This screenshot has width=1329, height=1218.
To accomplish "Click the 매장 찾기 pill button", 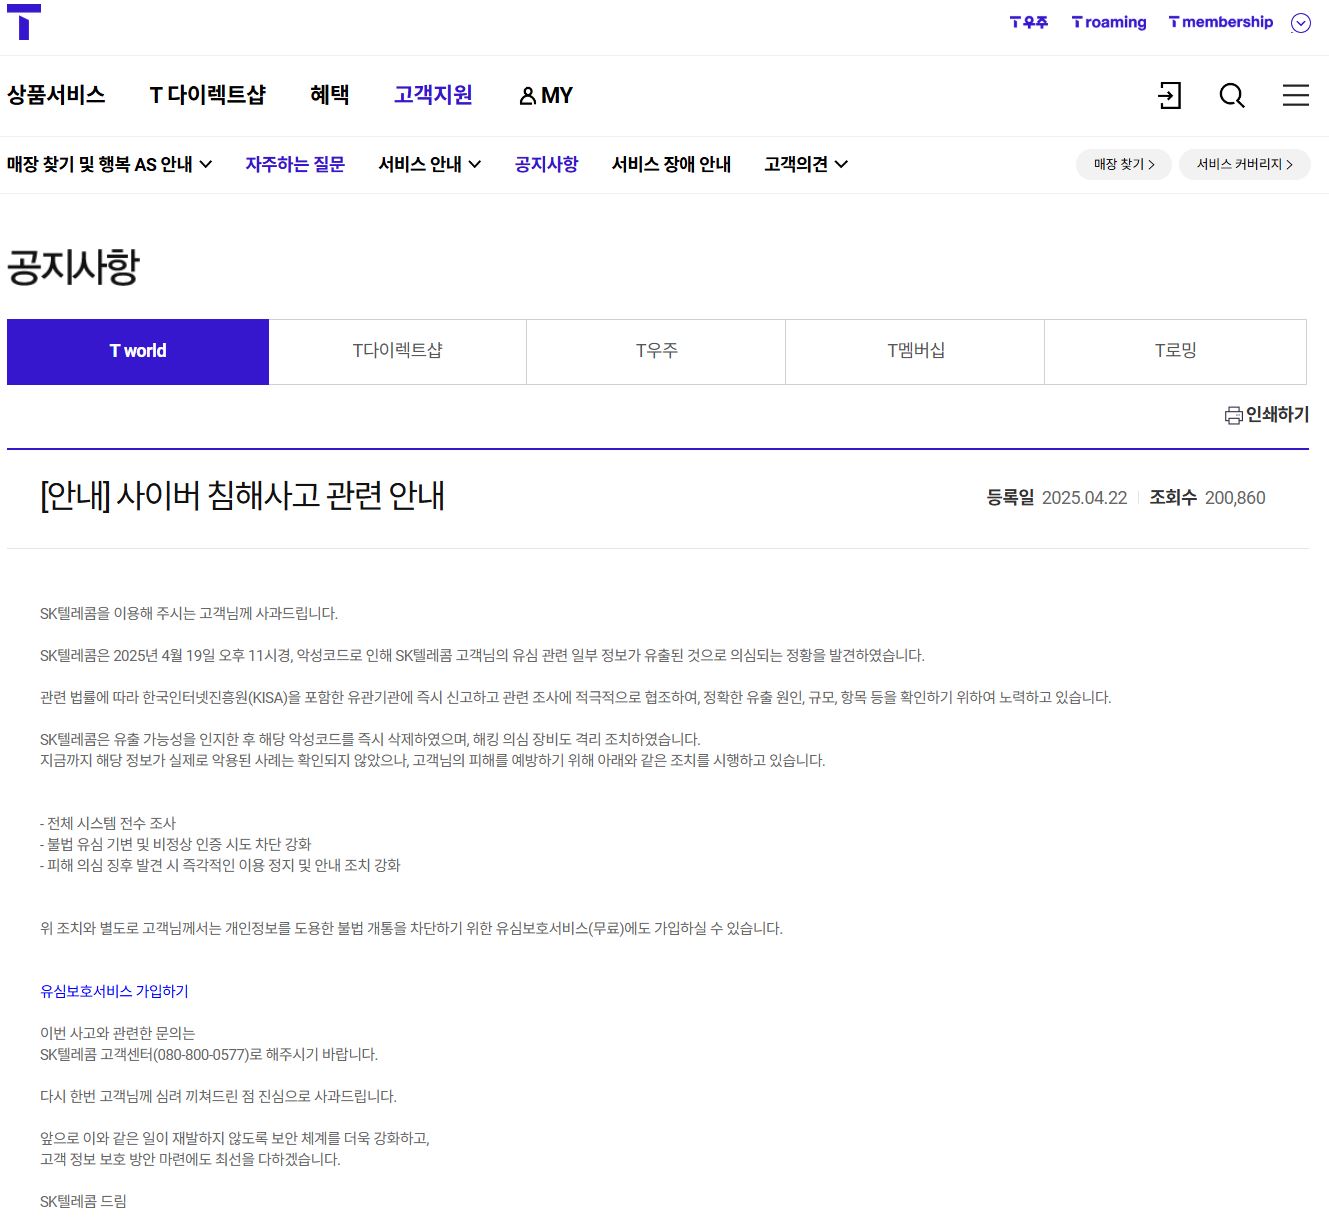I will tap(1124, 164).
